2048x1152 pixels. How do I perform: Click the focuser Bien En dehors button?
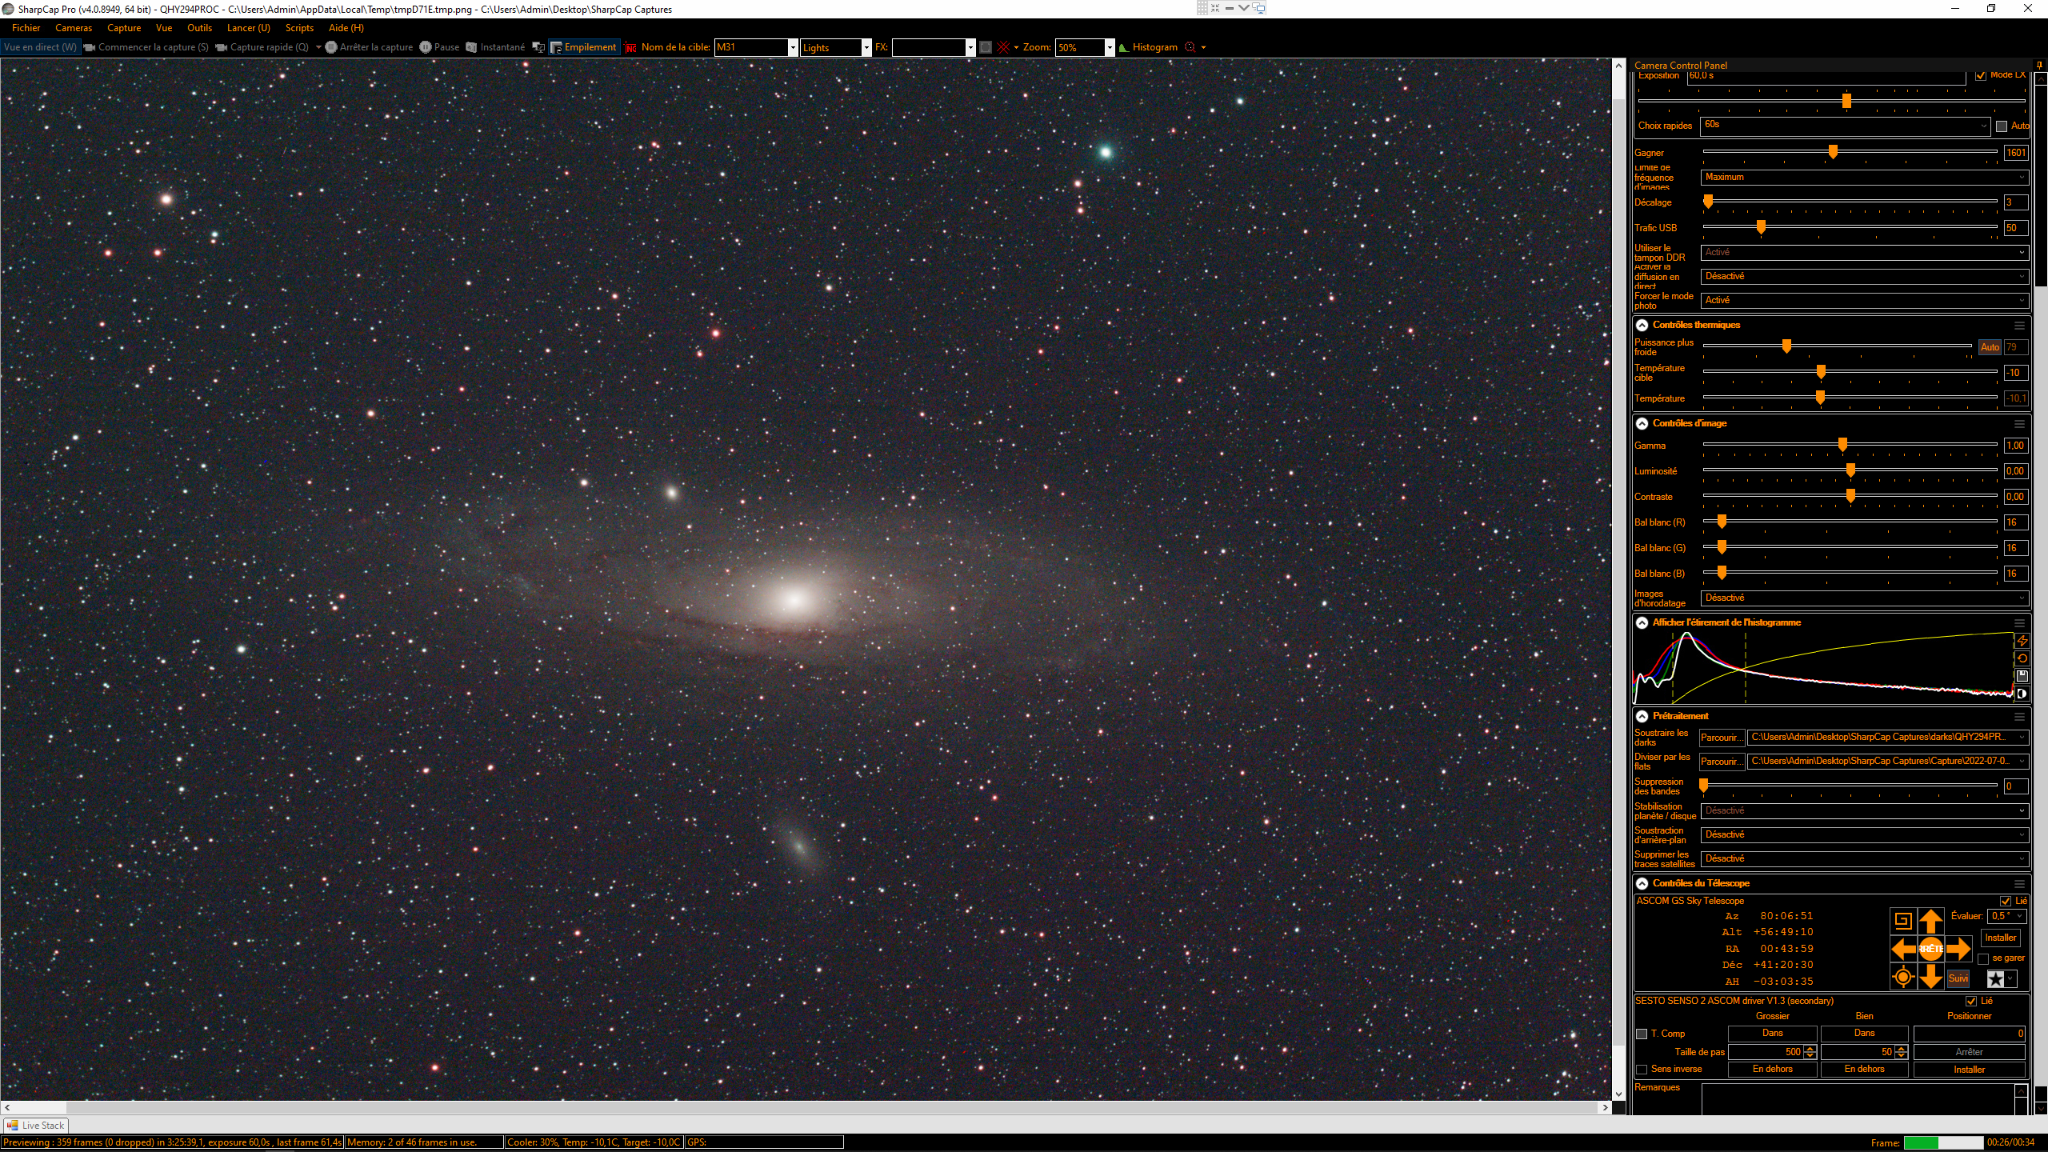(1864, 1070)
